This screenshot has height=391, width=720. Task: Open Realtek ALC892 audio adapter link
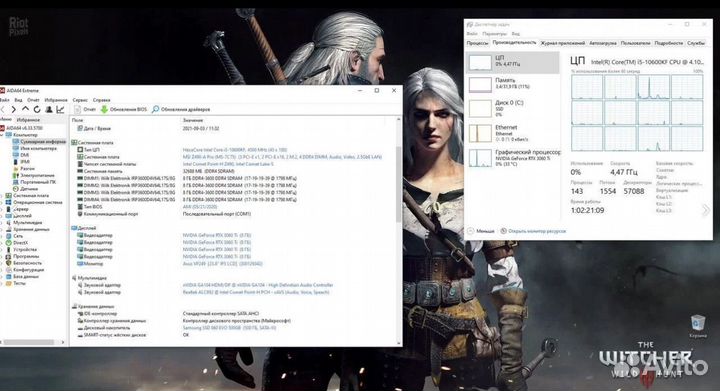pos(256,292)
